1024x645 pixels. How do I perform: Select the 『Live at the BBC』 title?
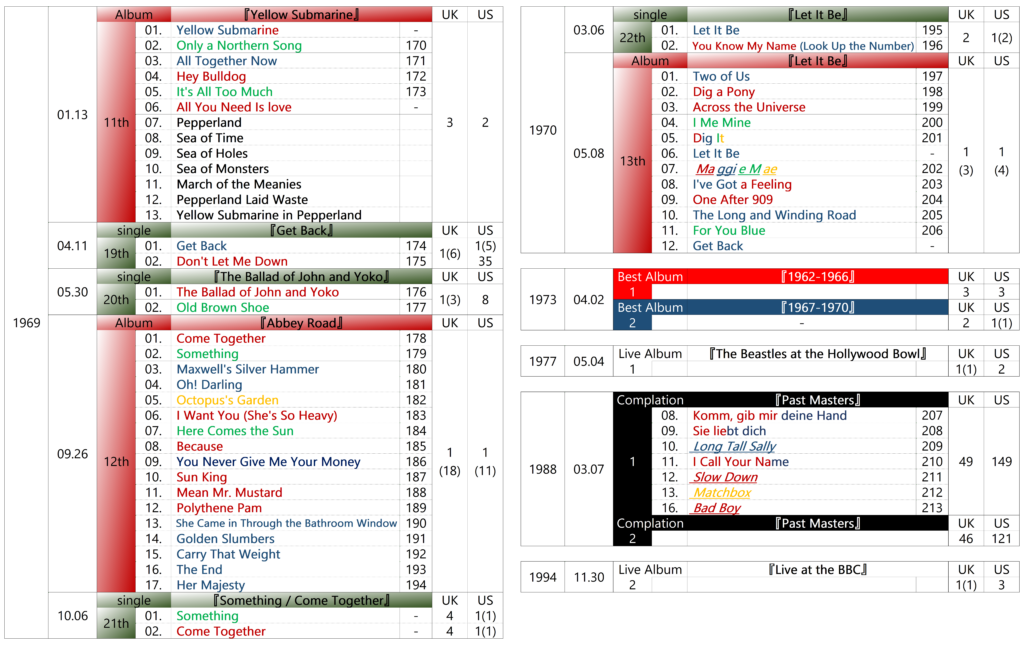tap(817, 570)
